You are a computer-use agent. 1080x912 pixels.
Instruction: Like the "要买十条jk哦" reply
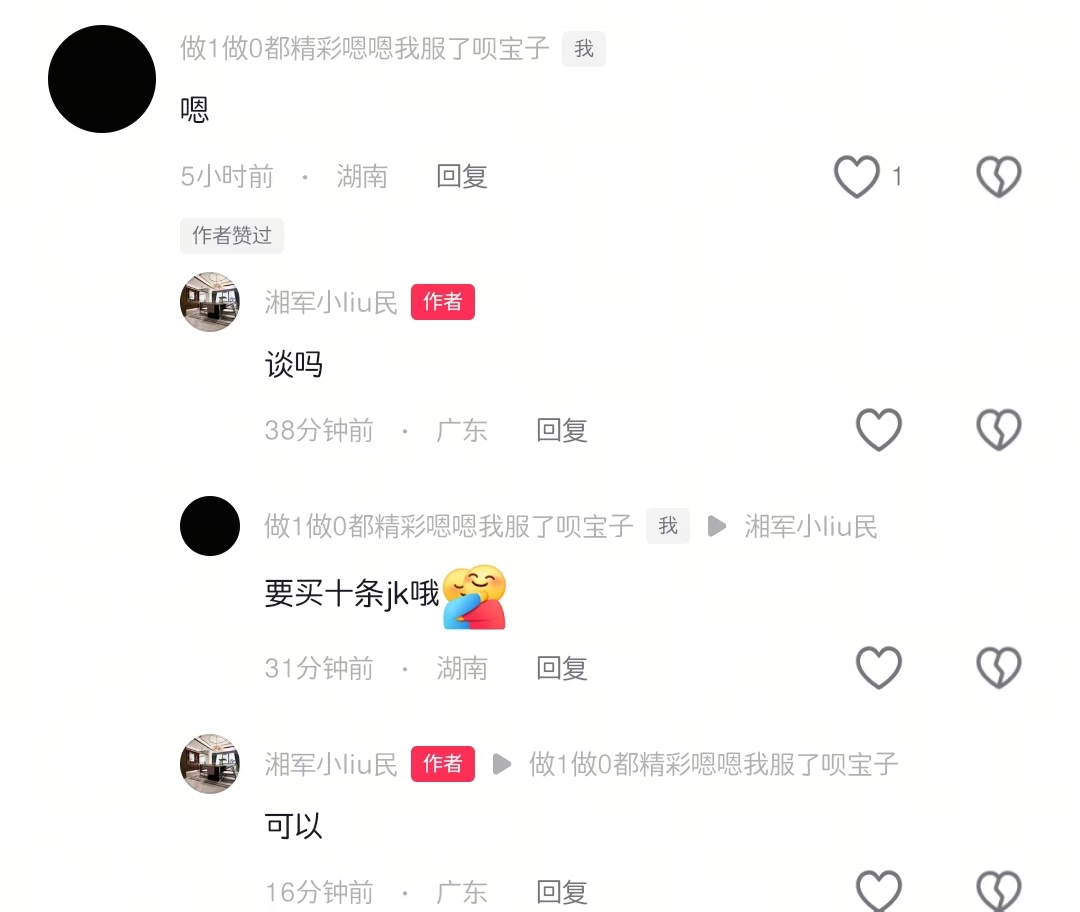(x=878, y=667)
